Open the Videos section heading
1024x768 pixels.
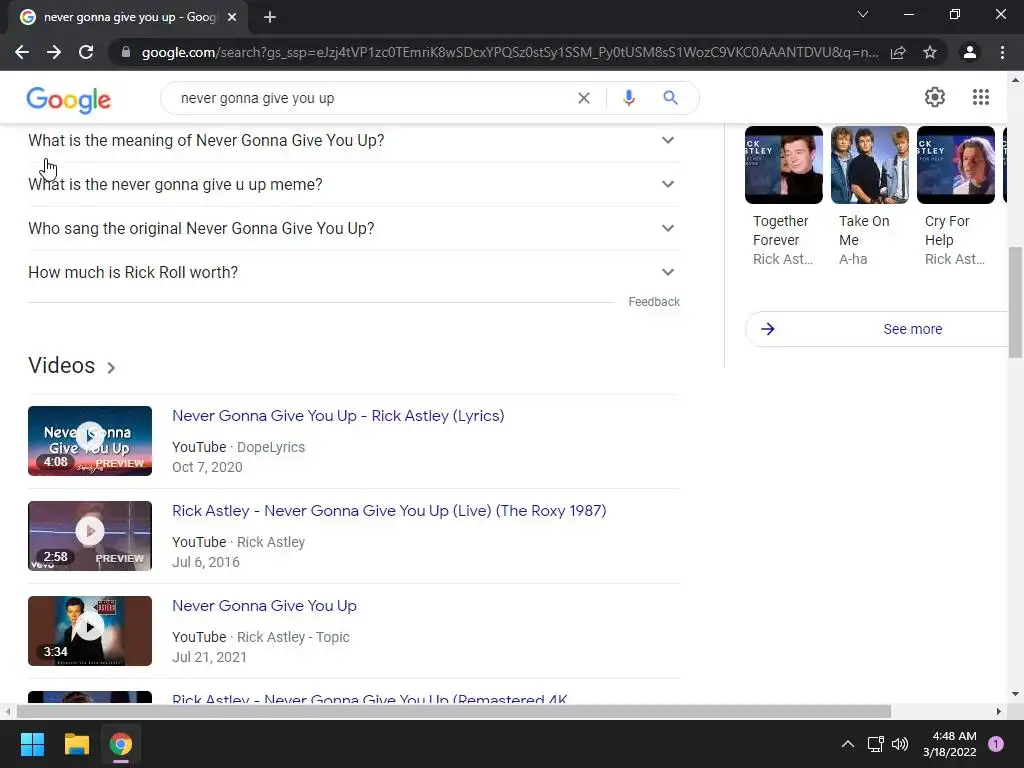pos(61,366)
